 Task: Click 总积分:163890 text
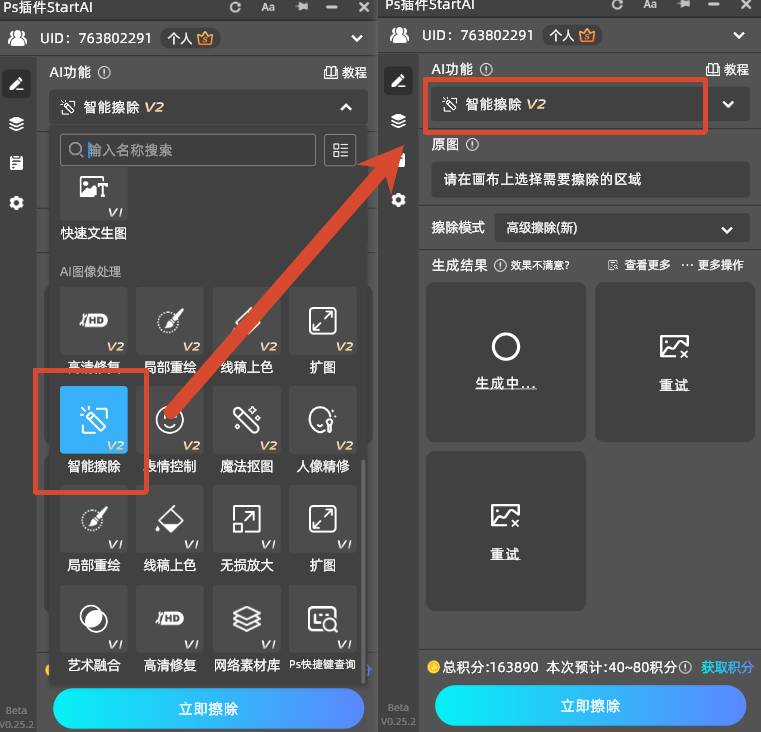[490, 667]
